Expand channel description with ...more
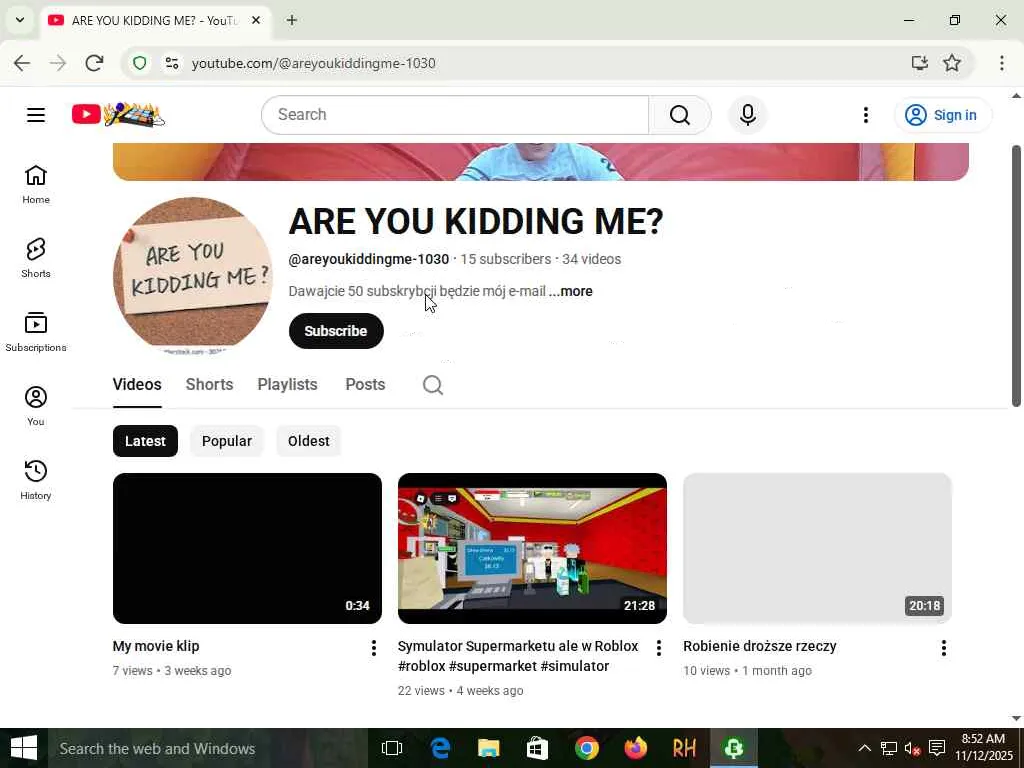The height and width of the screenshot is (768, 1024). (x=571, y=291)
